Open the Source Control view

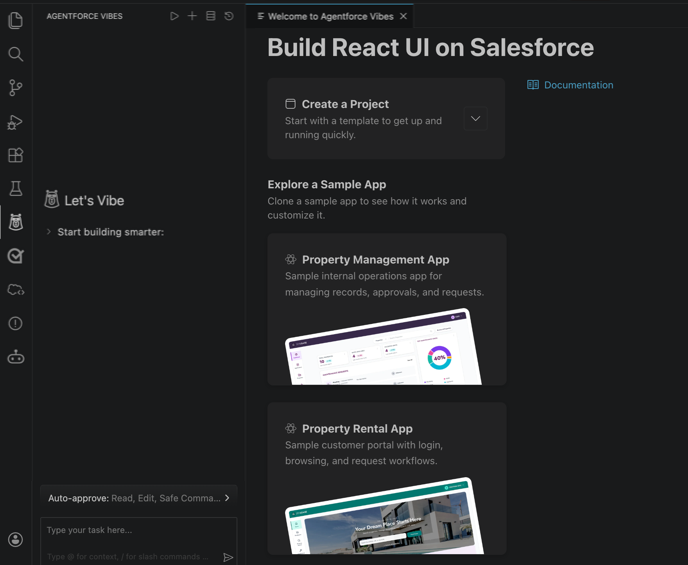tap(15, 88)
